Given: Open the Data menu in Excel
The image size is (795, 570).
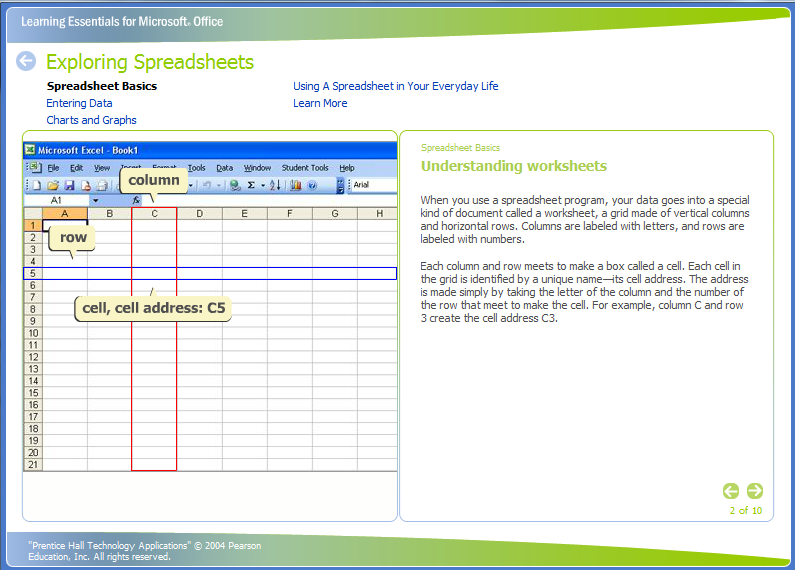Looking at the screenshot, I should tap(224, 168).
